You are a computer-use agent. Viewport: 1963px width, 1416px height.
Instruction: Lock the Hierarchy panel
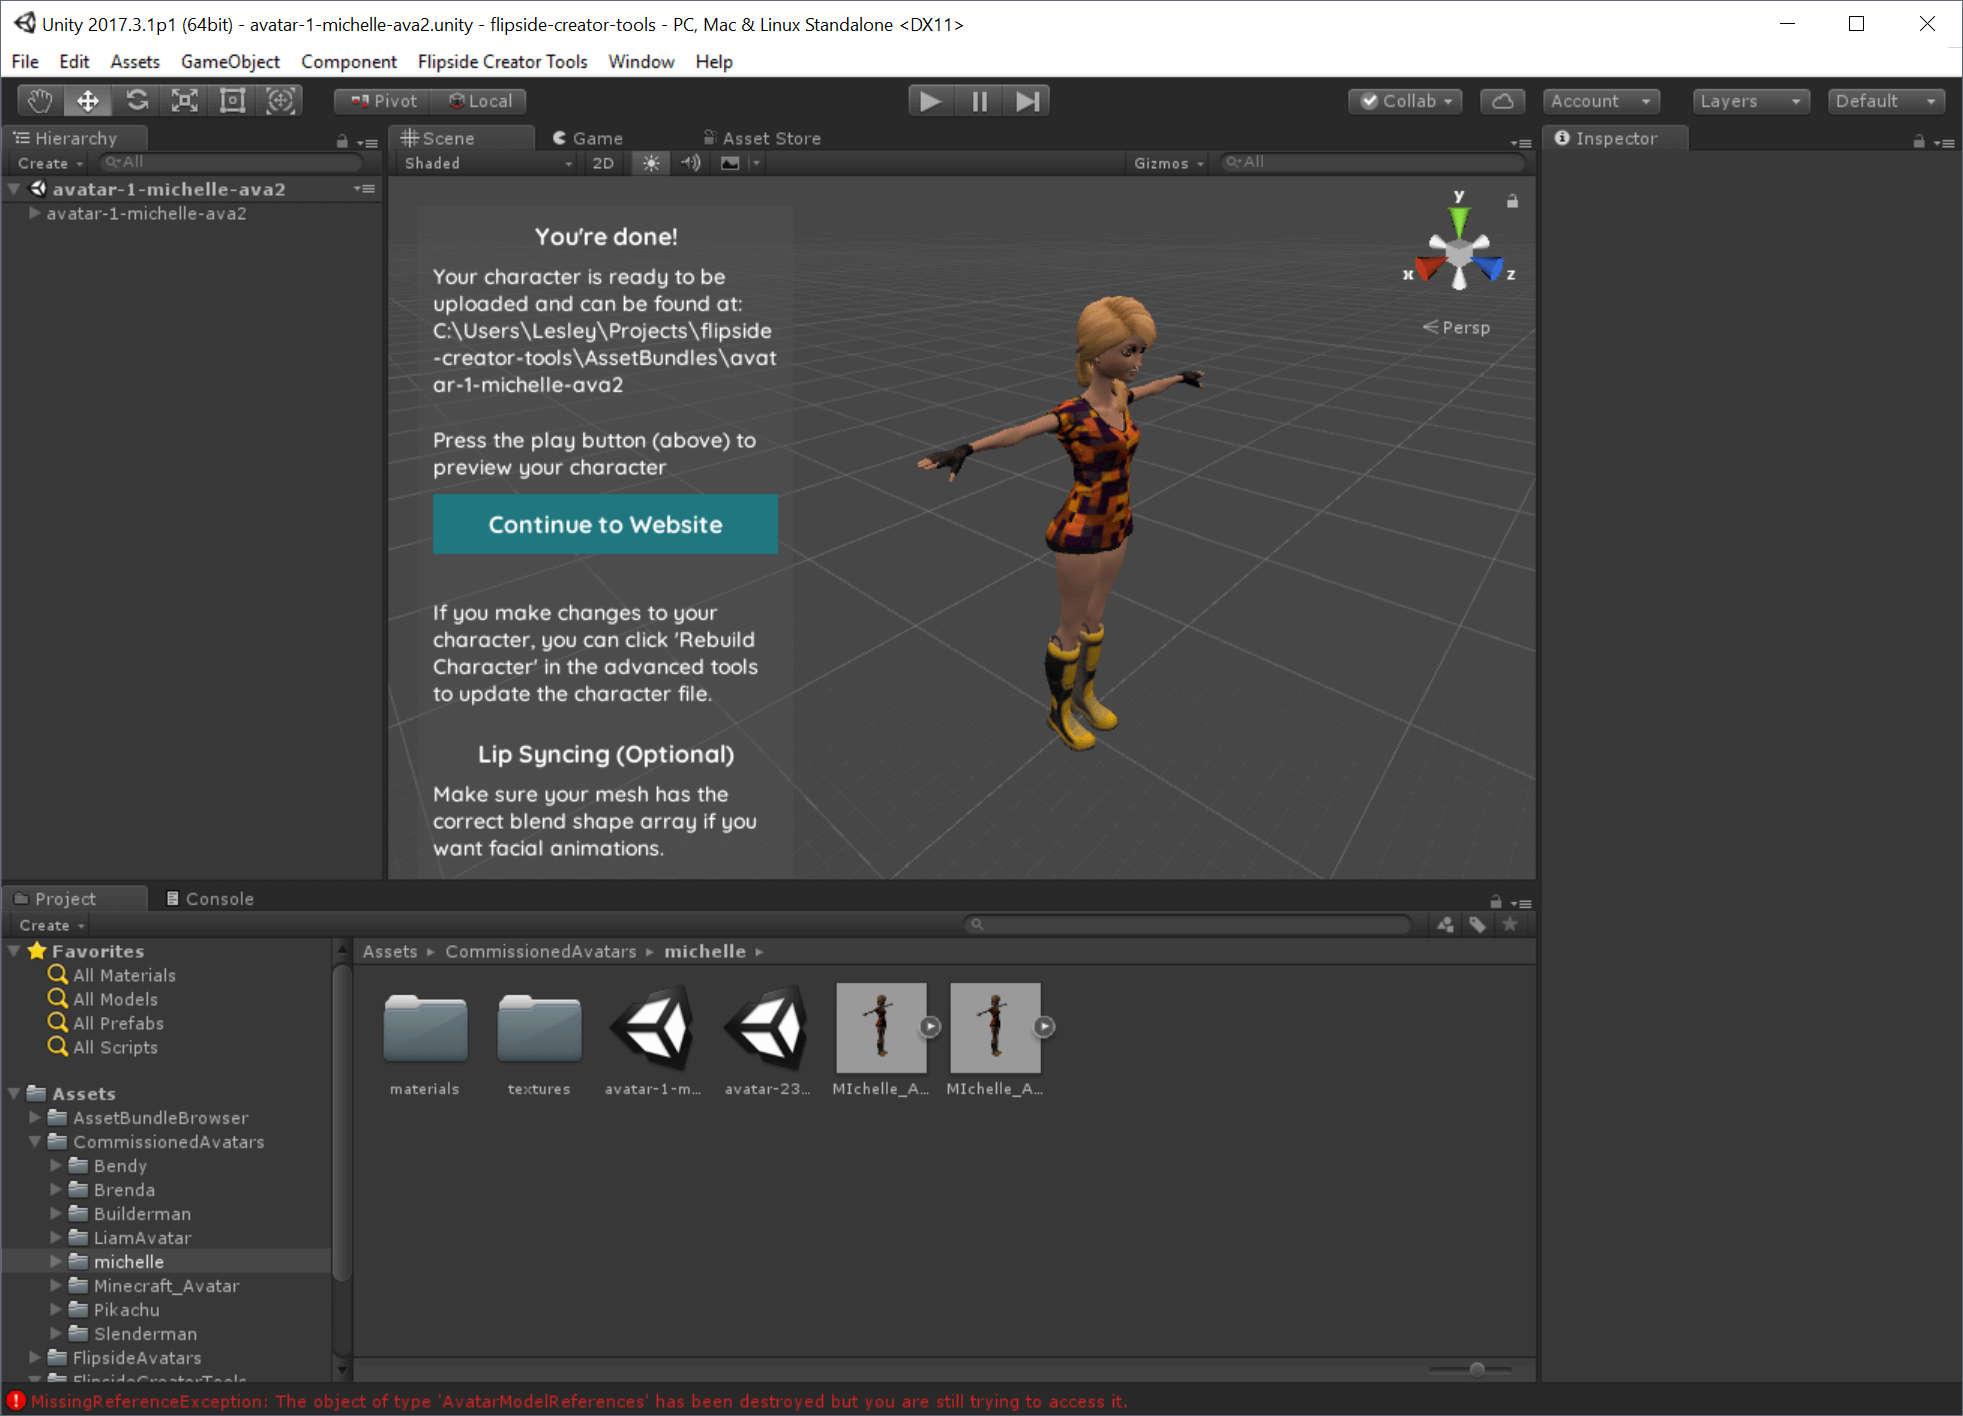point(342,142)
